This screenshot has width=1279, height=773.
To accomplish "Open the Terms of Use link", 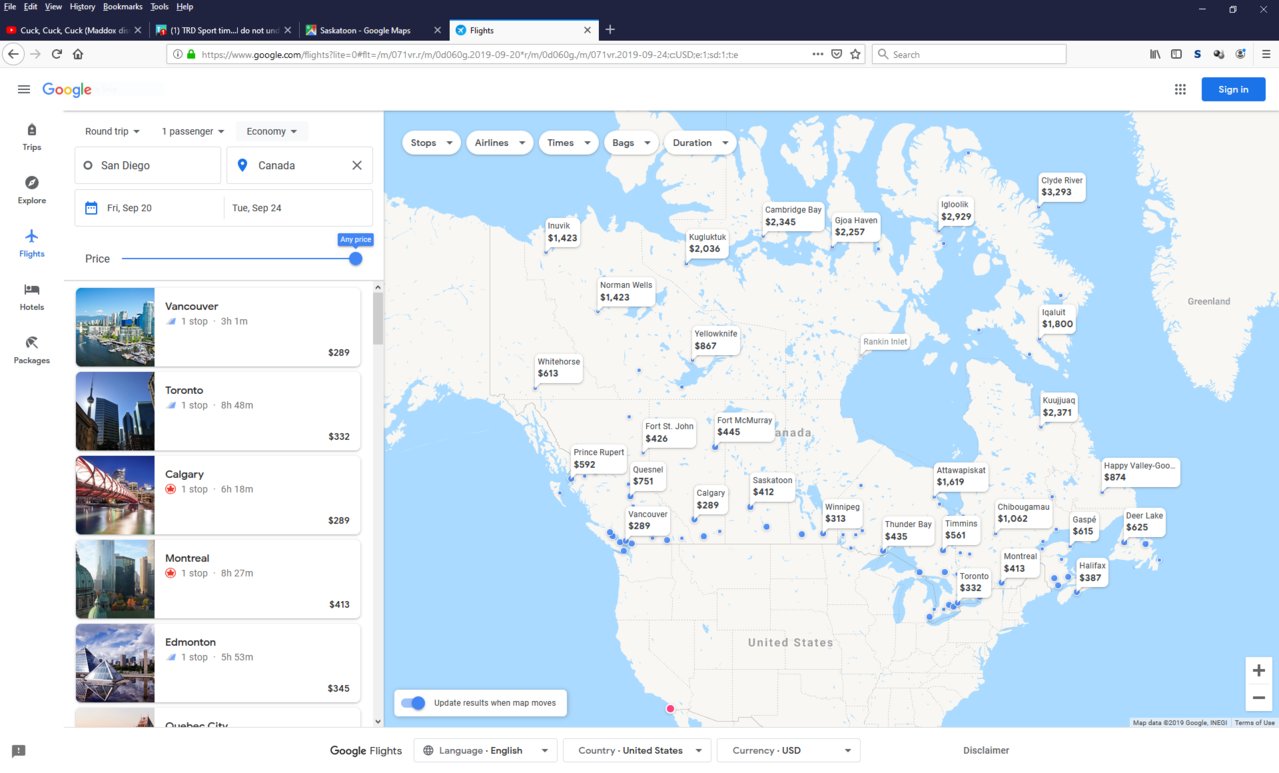I will pos(1254,723).
